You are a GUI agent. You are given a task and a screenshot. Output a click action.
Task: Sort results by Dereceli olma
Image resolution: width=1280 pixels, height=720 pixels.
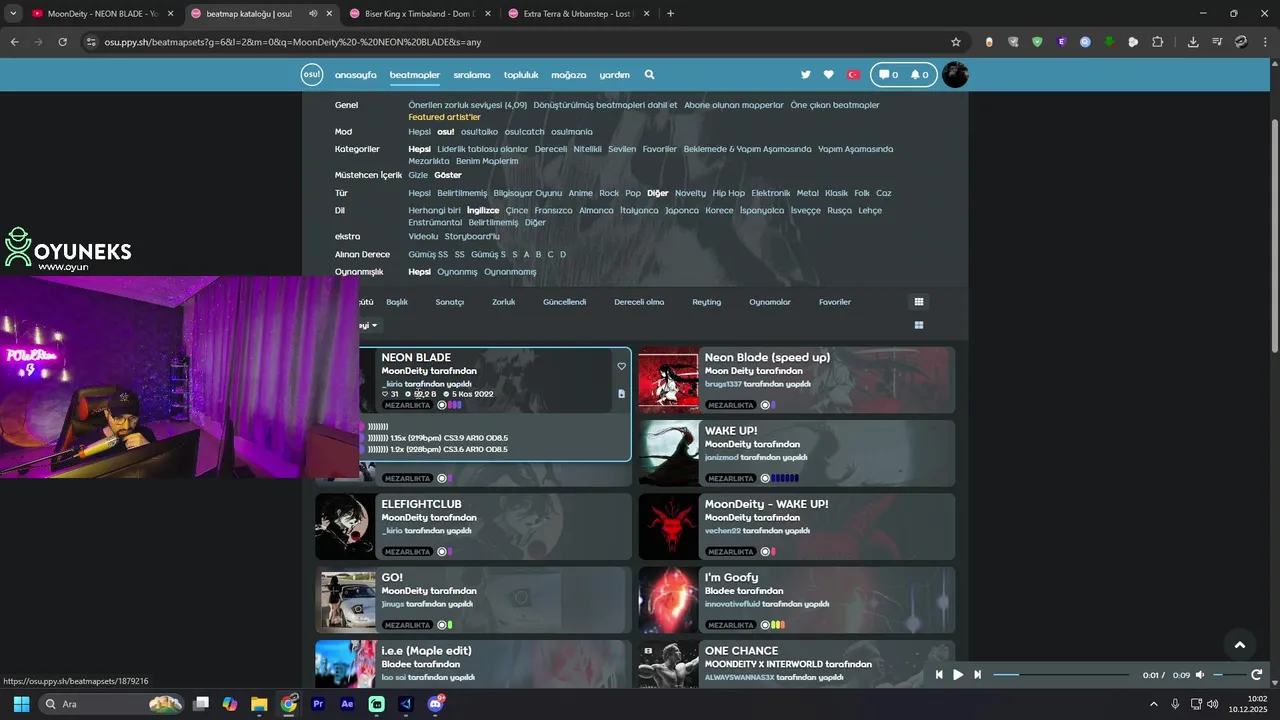[639, 302]
